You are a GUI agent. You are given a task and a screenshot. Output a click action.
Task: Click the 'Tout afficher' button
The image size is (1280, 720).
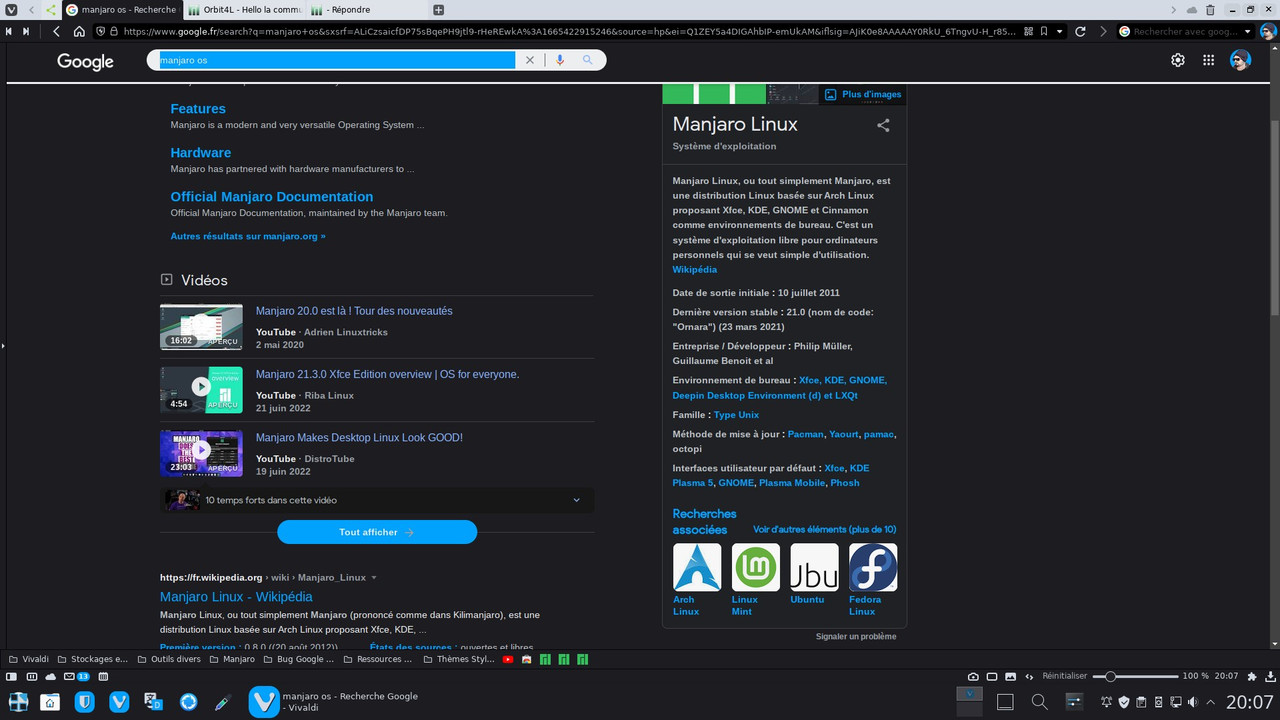click(x=377, y=532)
